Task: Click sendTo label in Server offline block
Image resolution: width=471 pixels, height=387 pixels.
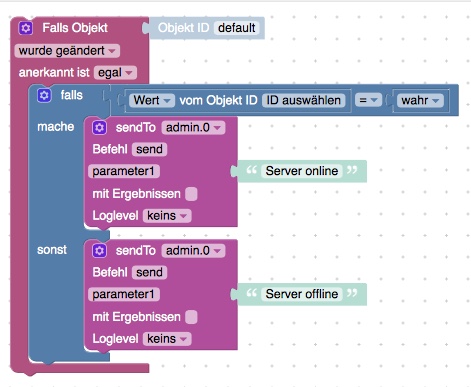Action: click(x=136, y=251)
